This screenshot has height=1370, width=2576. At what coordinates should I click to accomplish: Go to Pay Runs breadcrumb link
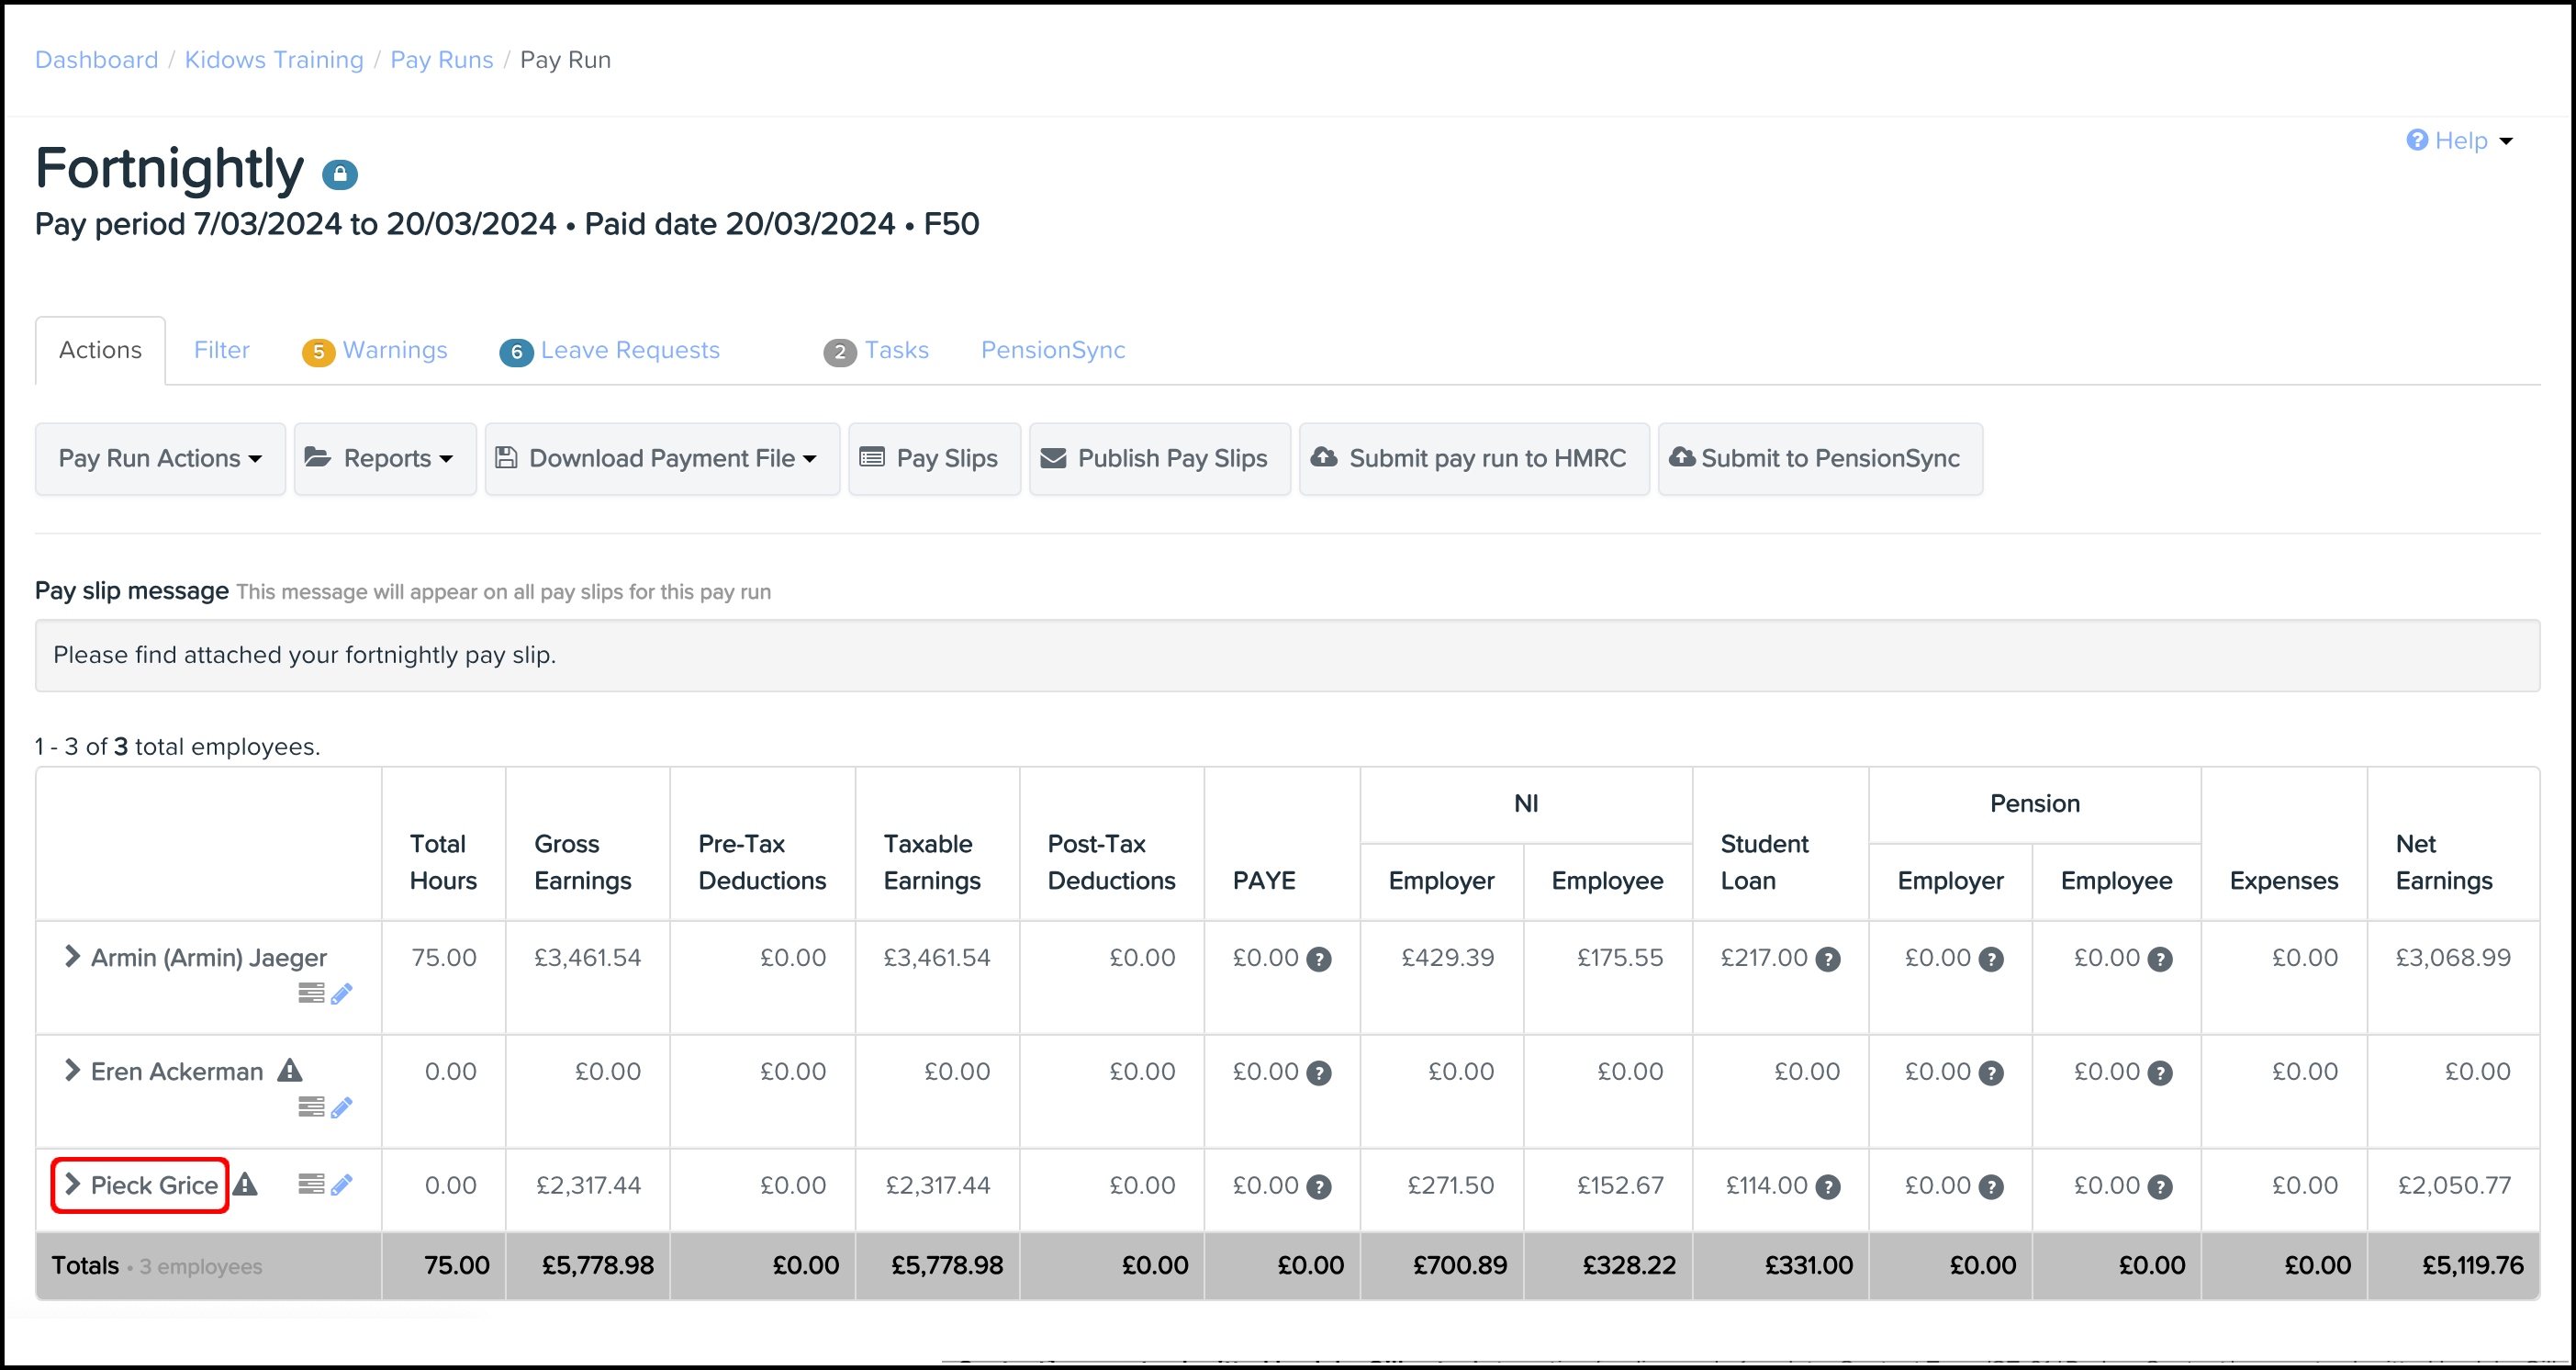tap(441, 60)
